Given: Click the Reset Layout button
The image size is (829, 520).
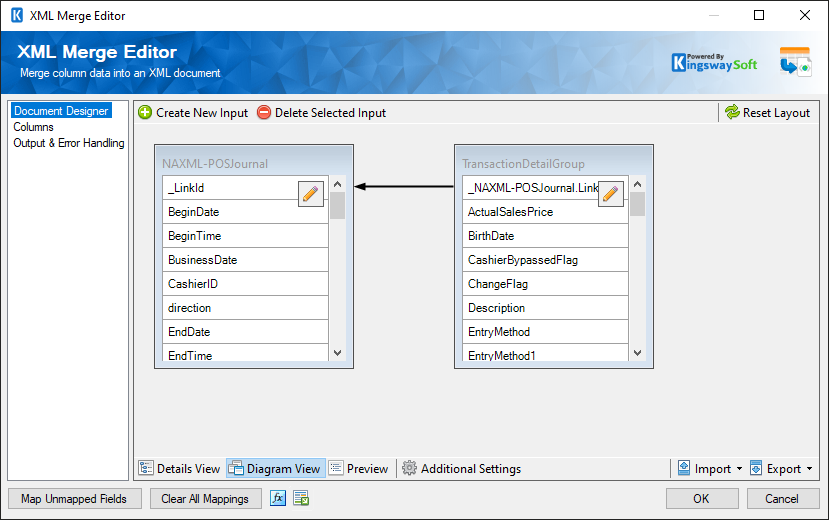Looking at the screenshot, I should click(x=767, y=113).
